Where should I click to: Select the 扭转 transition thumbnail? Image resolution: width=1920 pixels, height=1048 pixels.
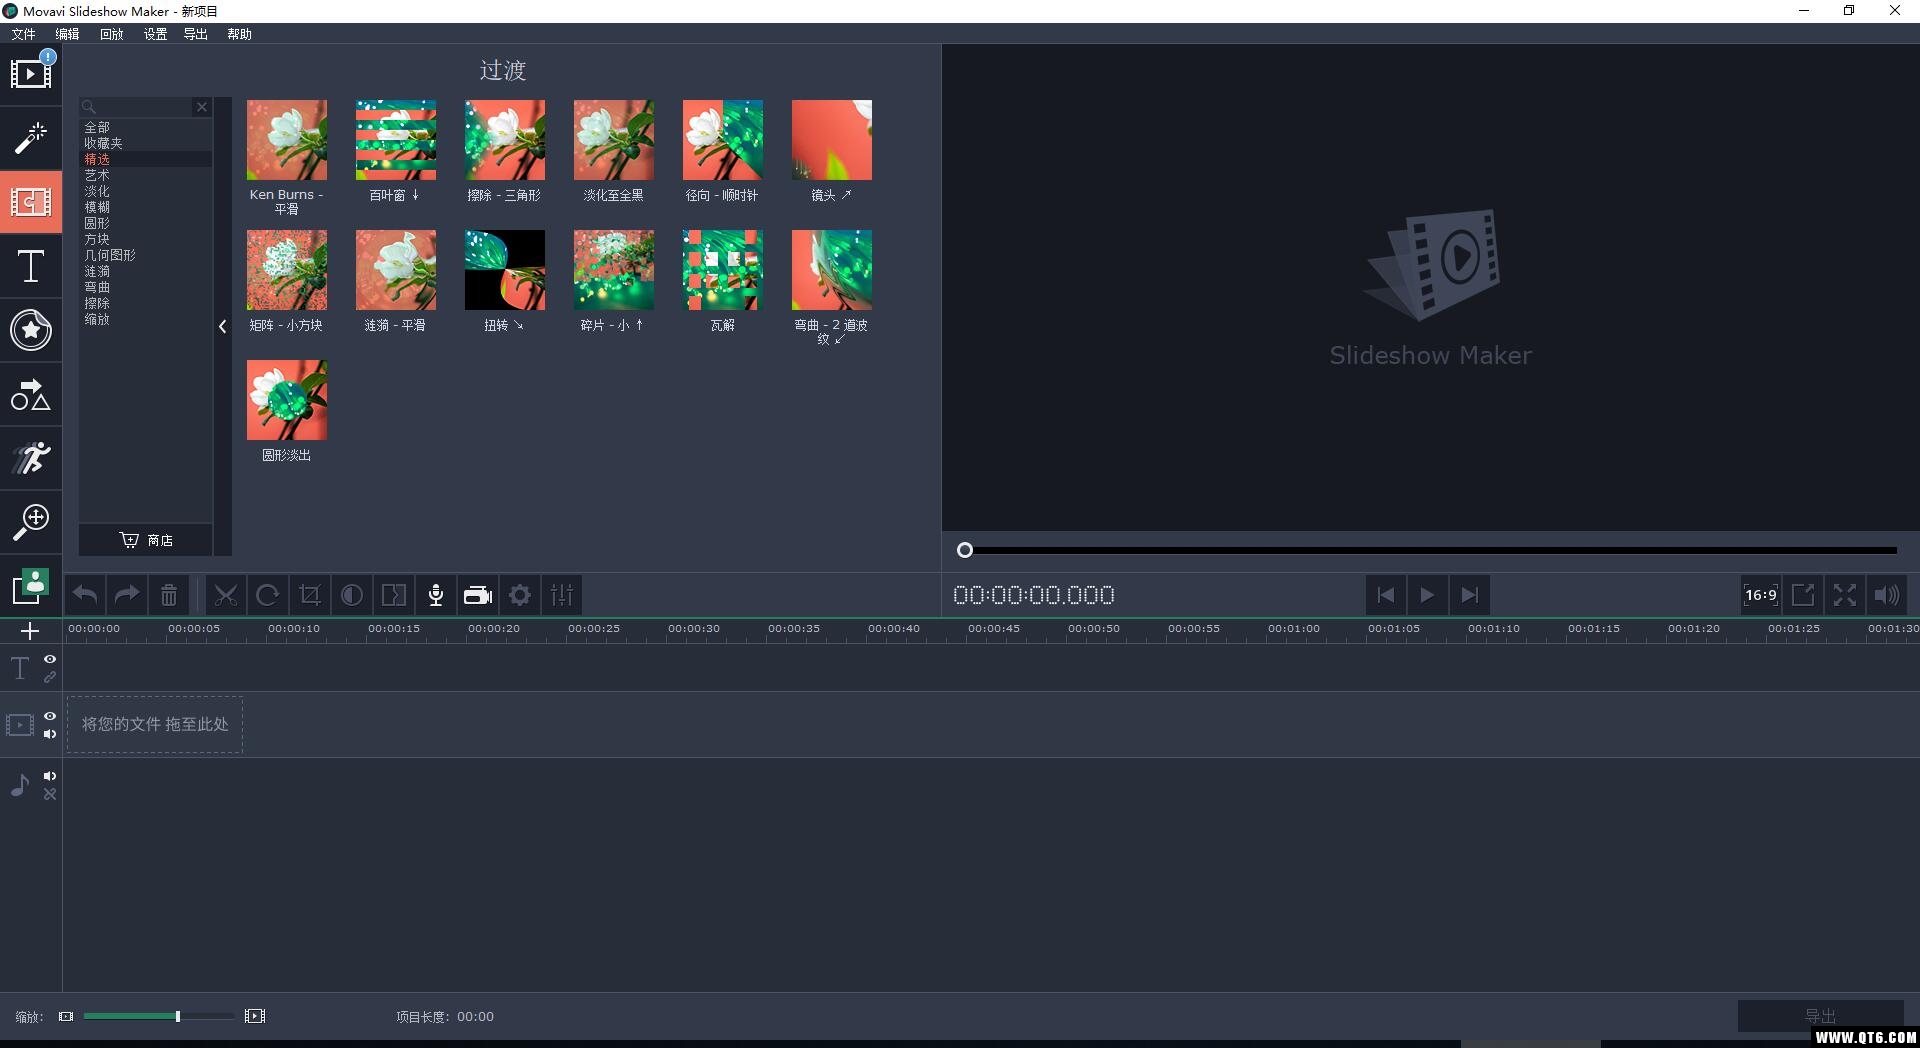pyautogui.click(x=505, y=270)
